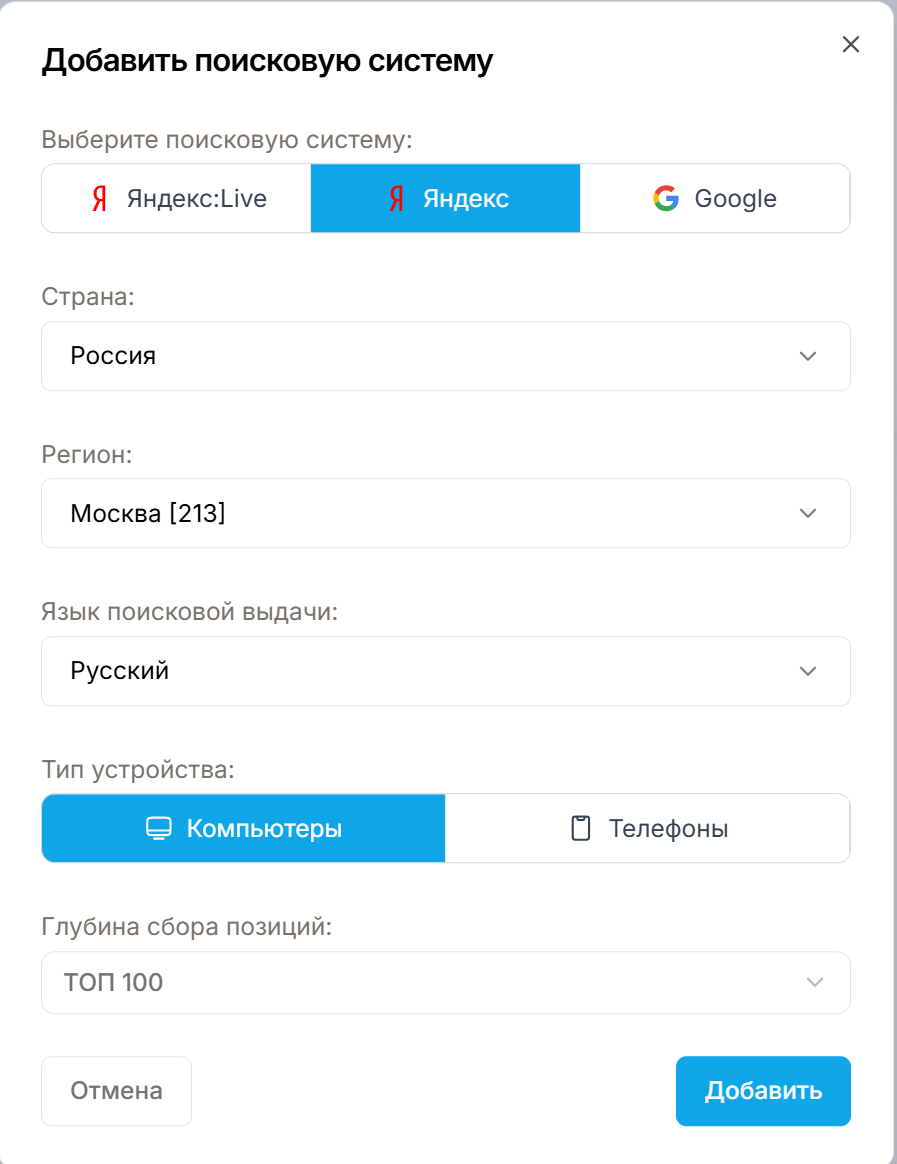Click the chevron arrow in the Русский language field

pyautogui.click(x=809, y=671)
